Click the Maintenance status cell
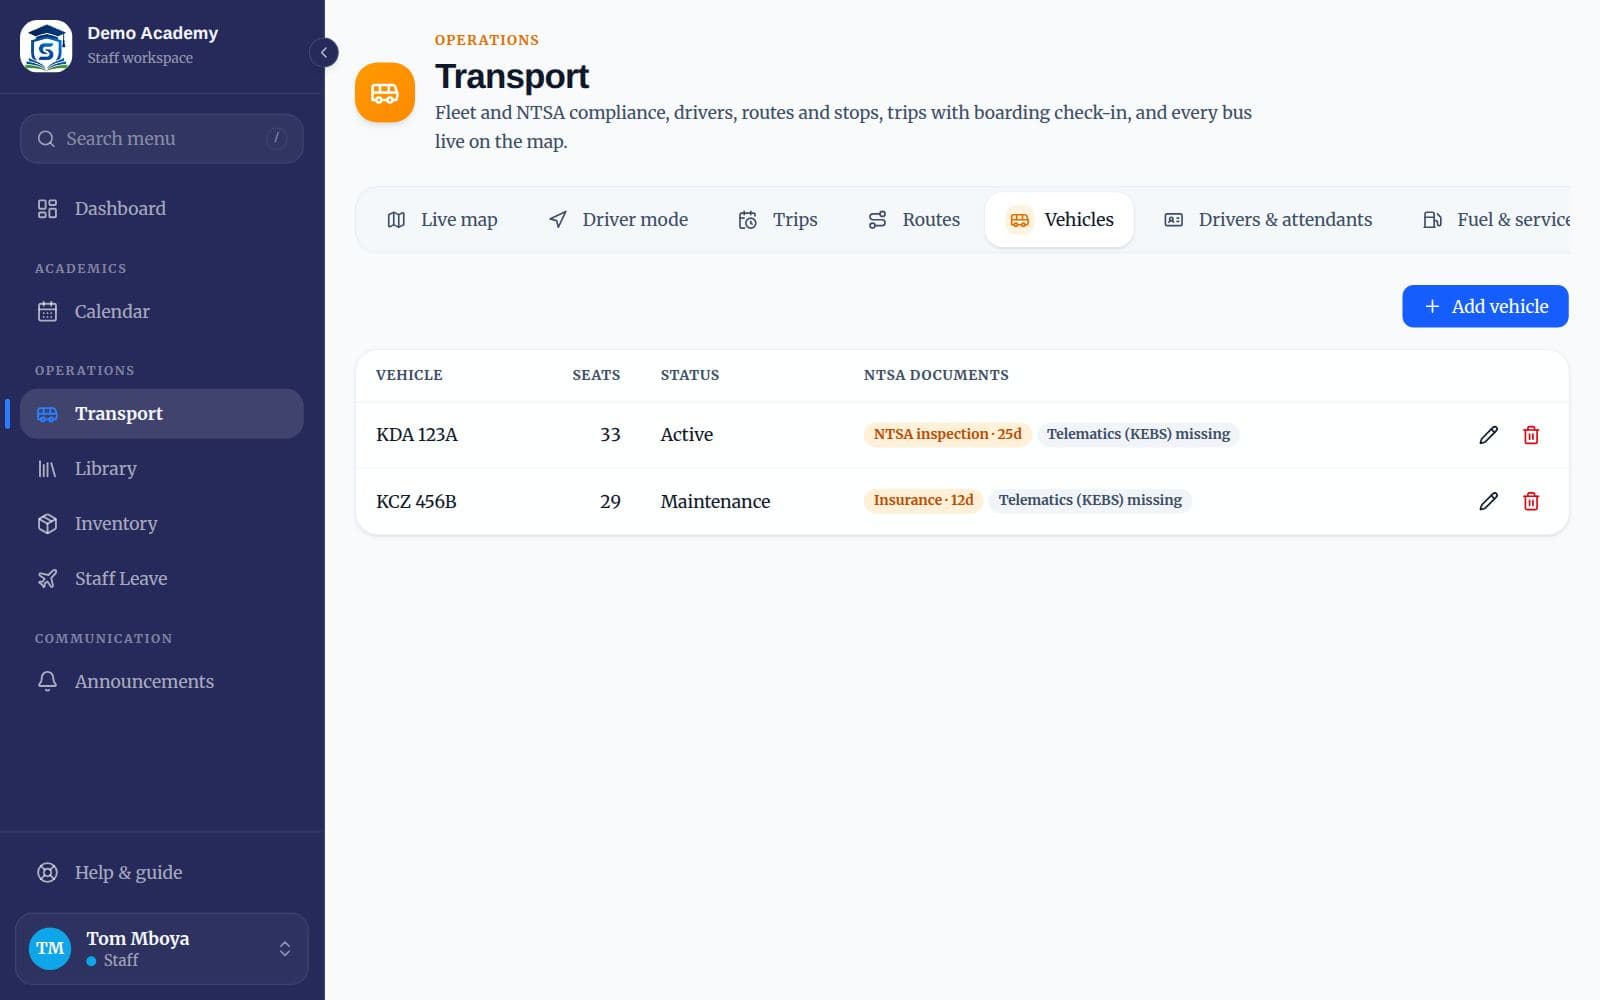Screen dimensions: 1600x1000 pos(715,501)
